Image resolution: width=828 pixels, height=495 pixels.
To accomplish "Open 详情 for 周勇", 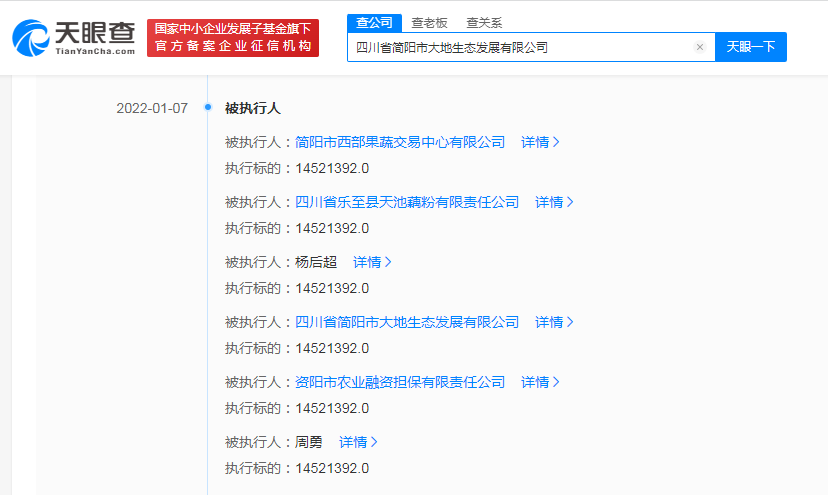I will click(x=358, y=442).
